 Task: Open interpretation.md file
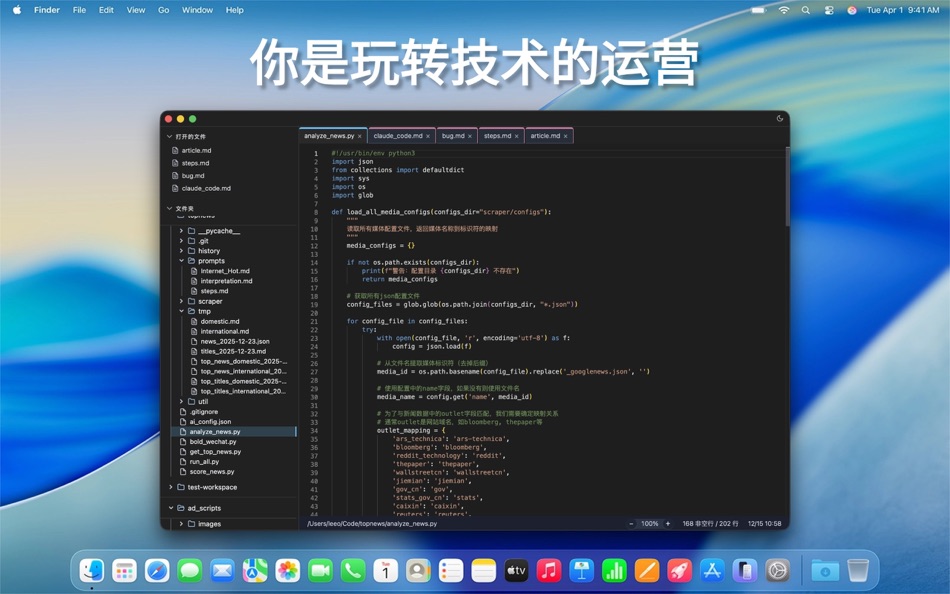tap(226, 281)
